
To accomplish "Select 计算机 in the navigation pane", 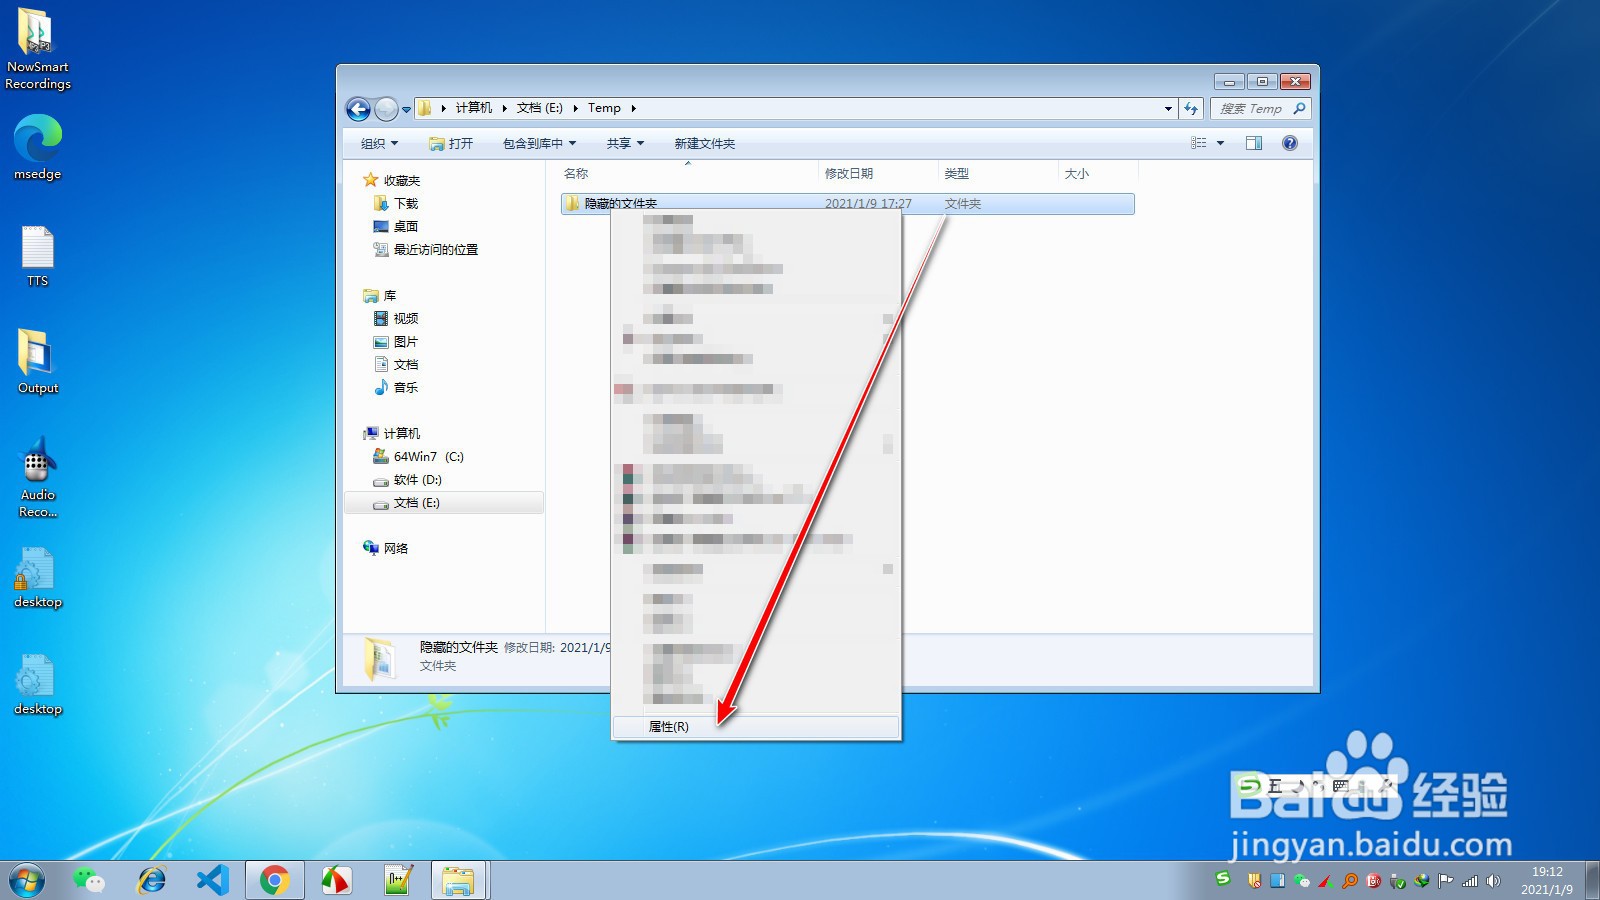I will point(392,433).
